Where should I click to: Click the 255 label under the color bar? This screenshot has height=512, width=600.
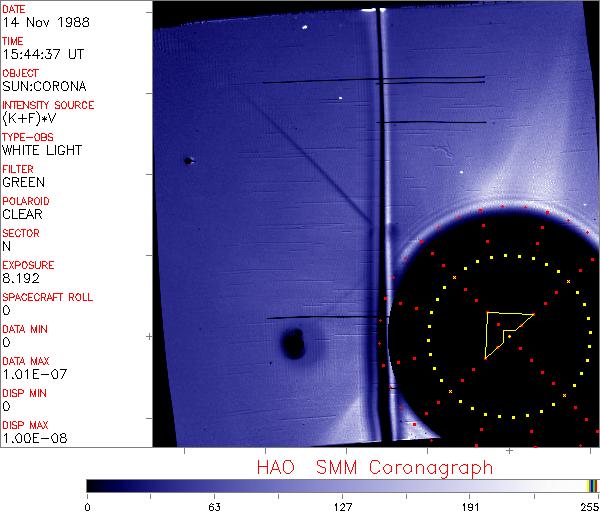click(588, 506)
